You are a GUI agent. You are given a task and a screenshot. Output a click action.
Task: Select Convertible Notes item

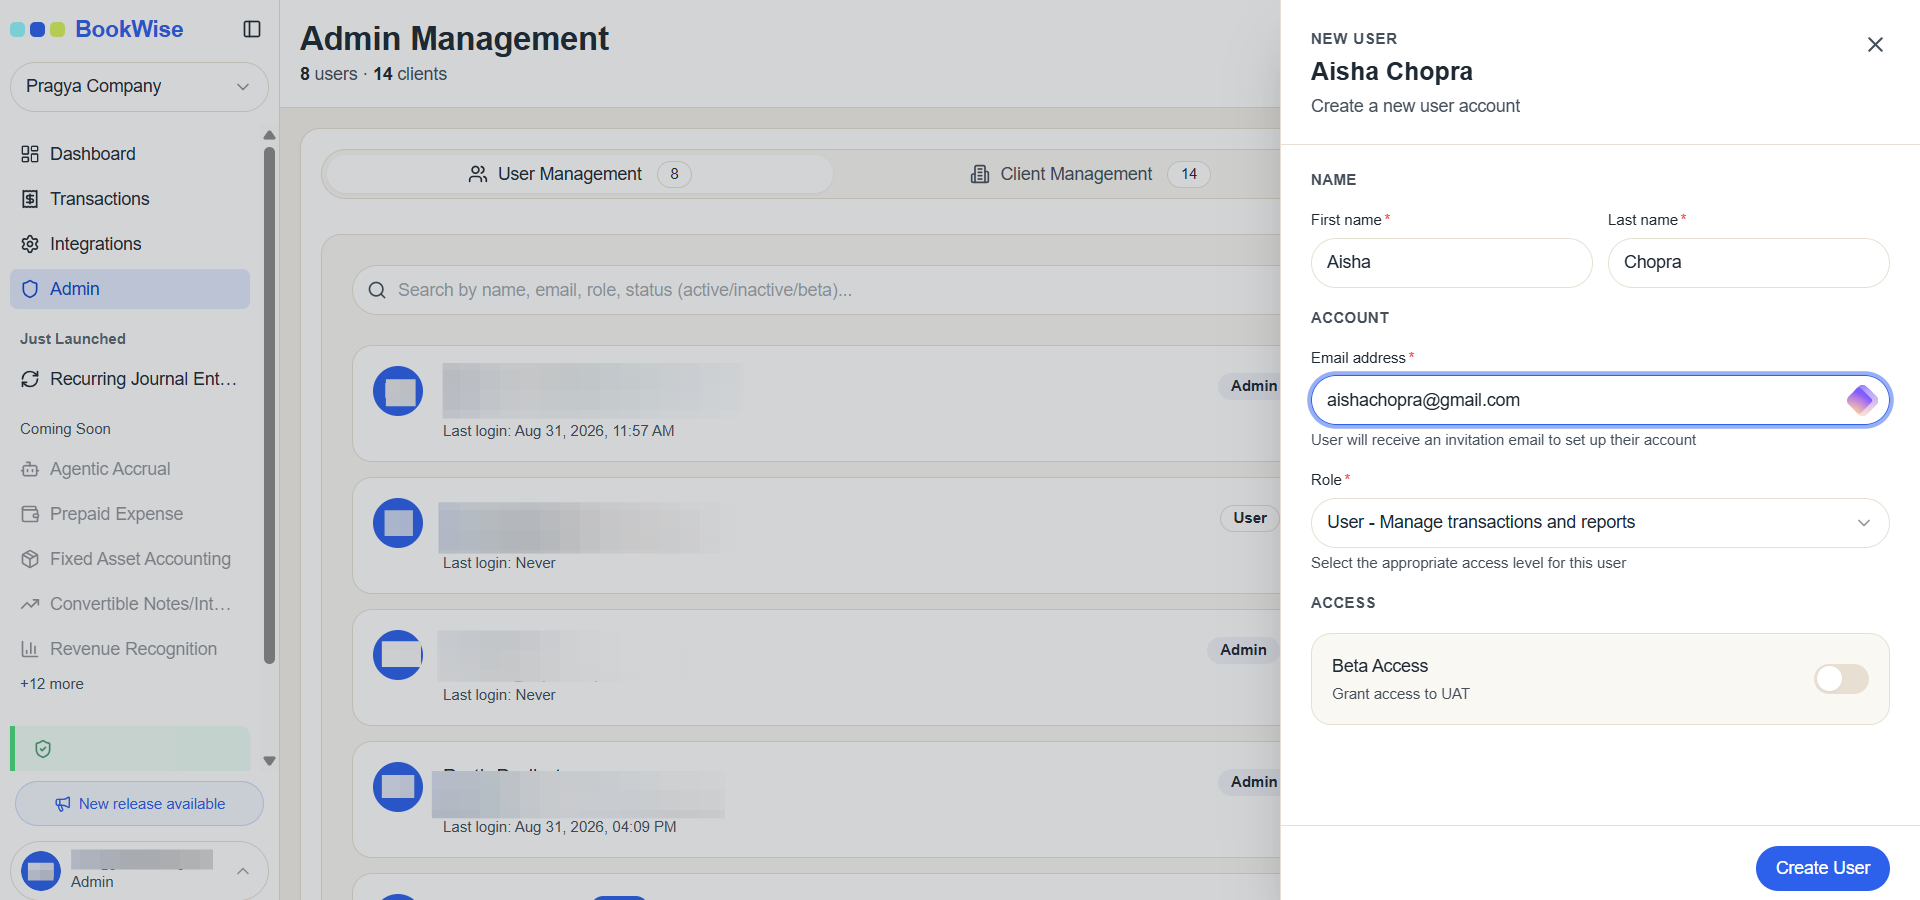[130, 604]
